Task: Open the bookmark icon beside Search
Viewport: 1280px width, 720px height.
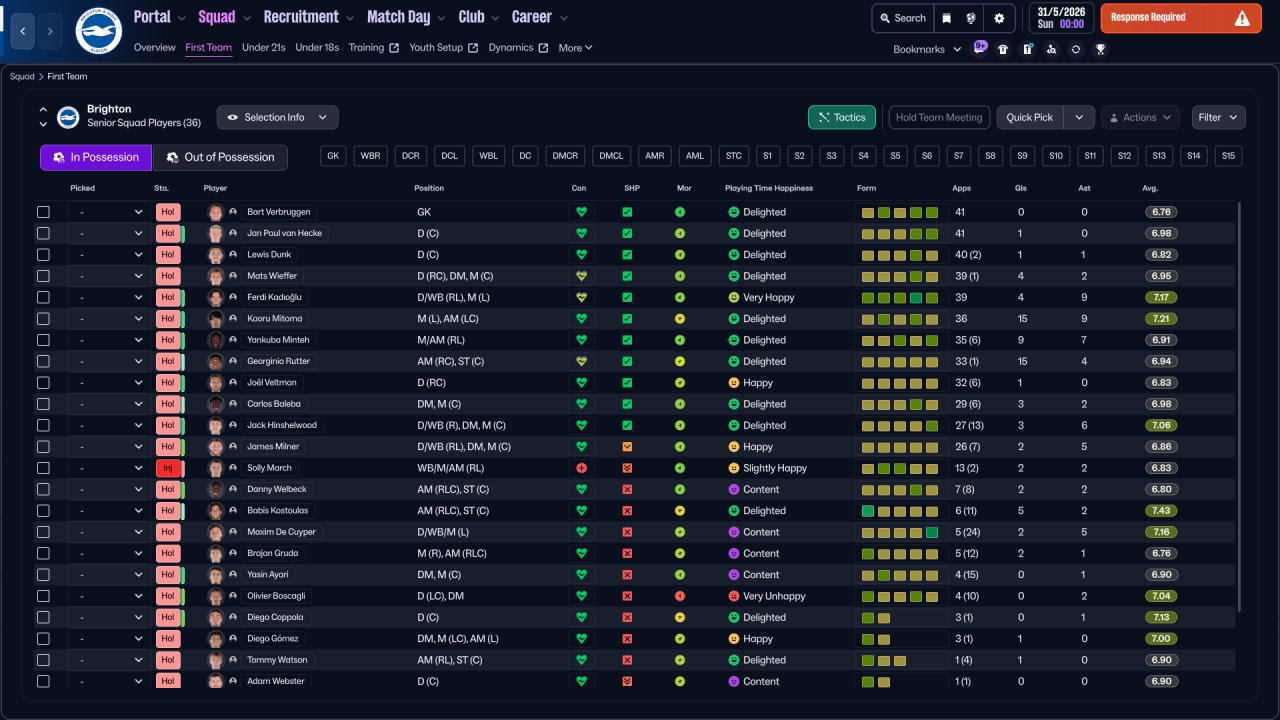Action: click(x=946, y=18)
